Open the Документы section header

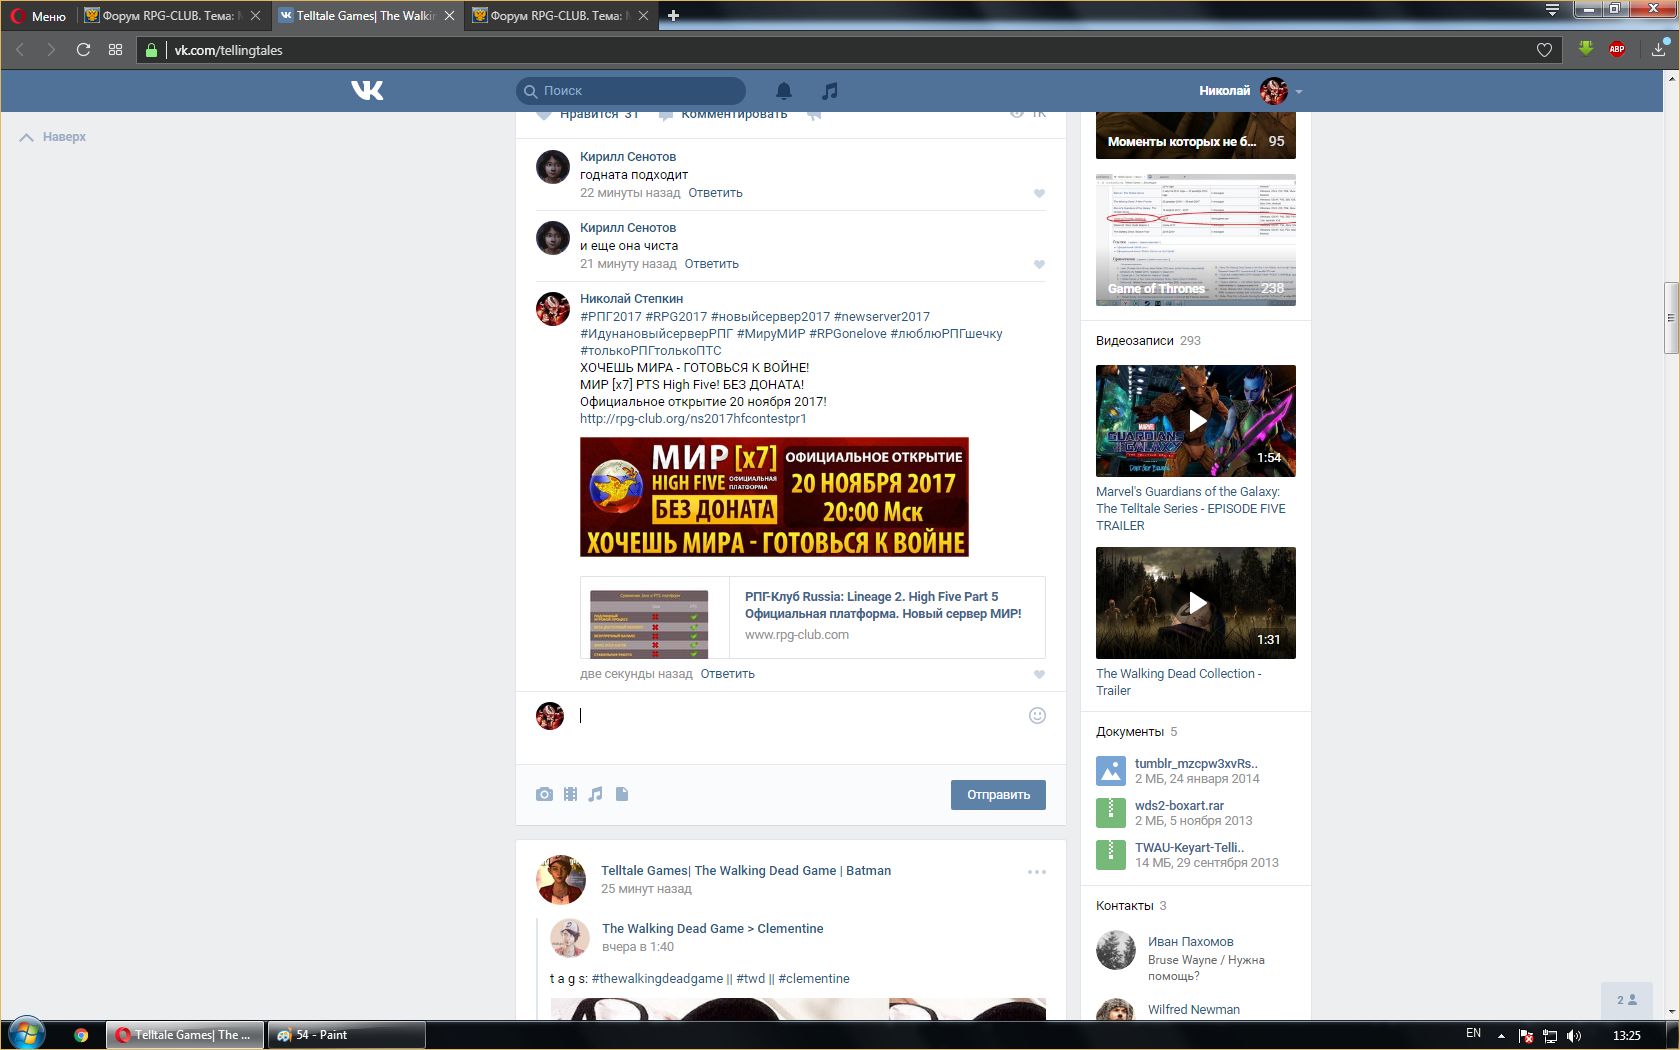(x=1137, y=732)
